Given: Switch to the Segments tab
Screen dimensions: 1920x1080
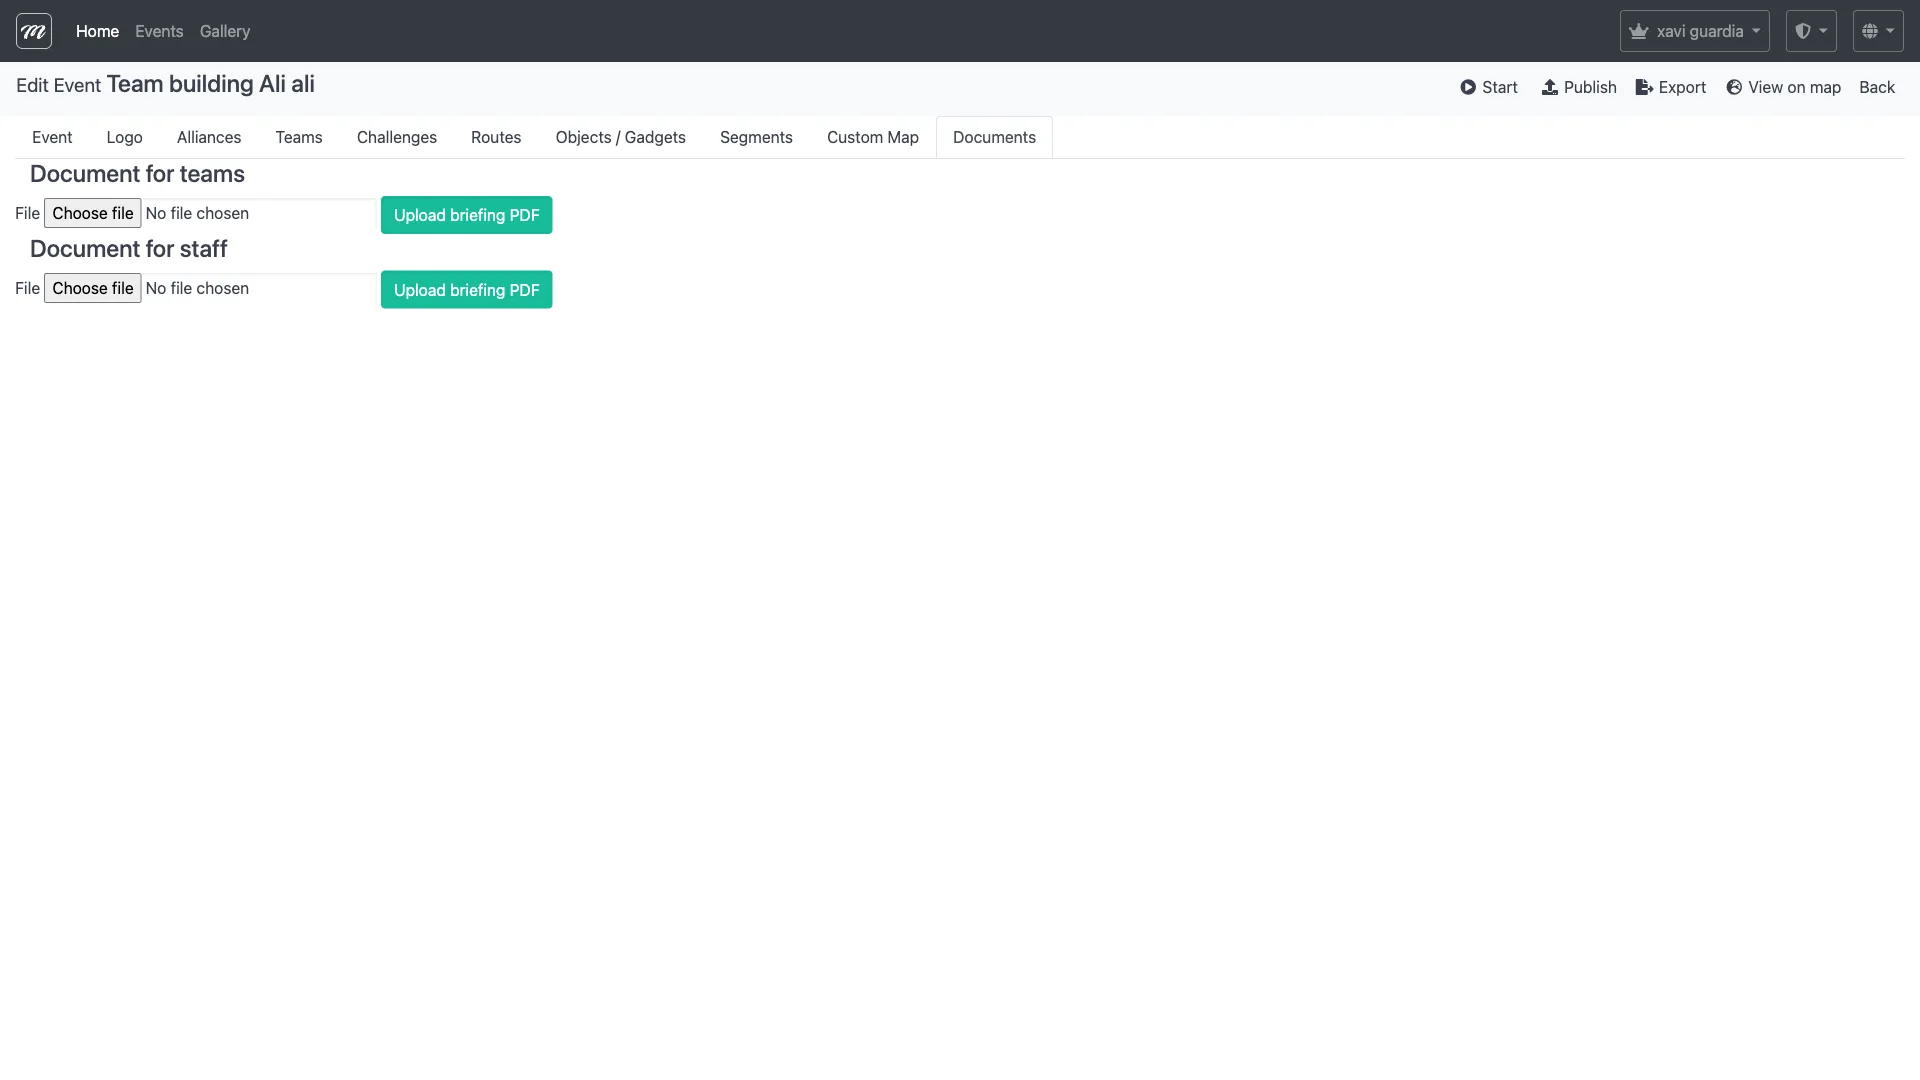Looking at the screenshot, I should (x=756, y=137).
